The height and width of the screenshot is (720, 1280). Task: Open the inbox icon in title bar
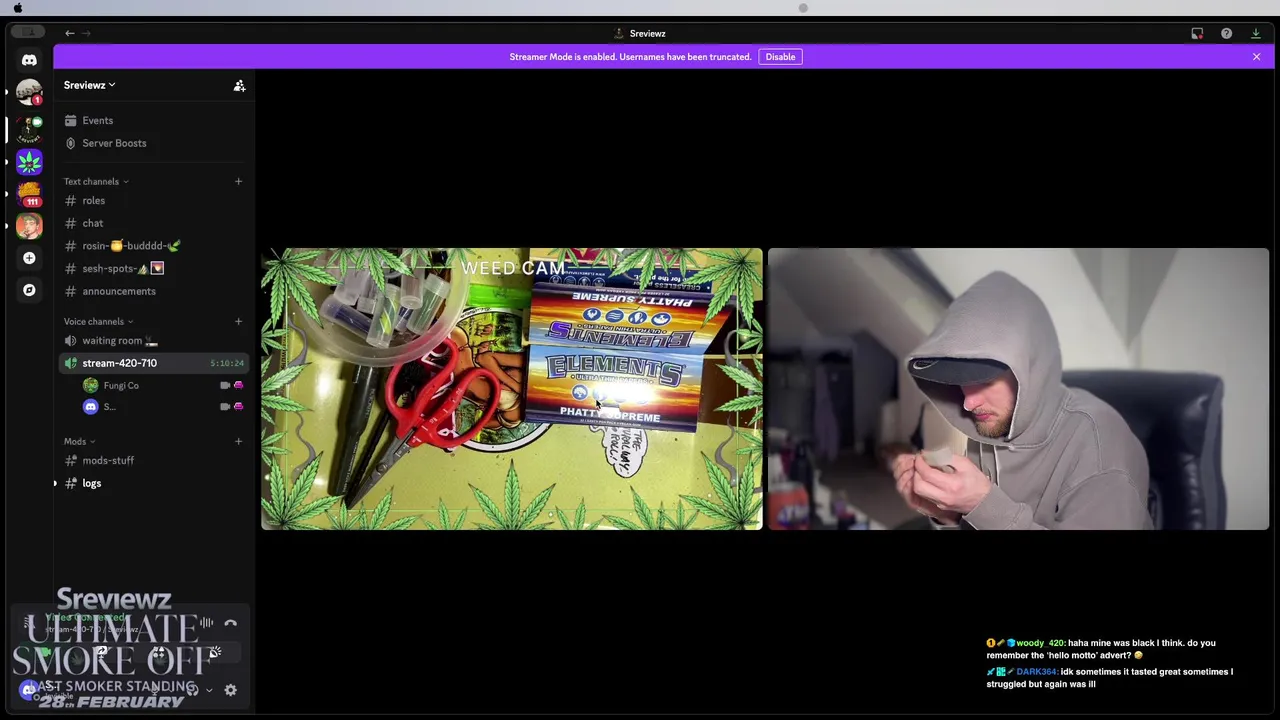1197,33
